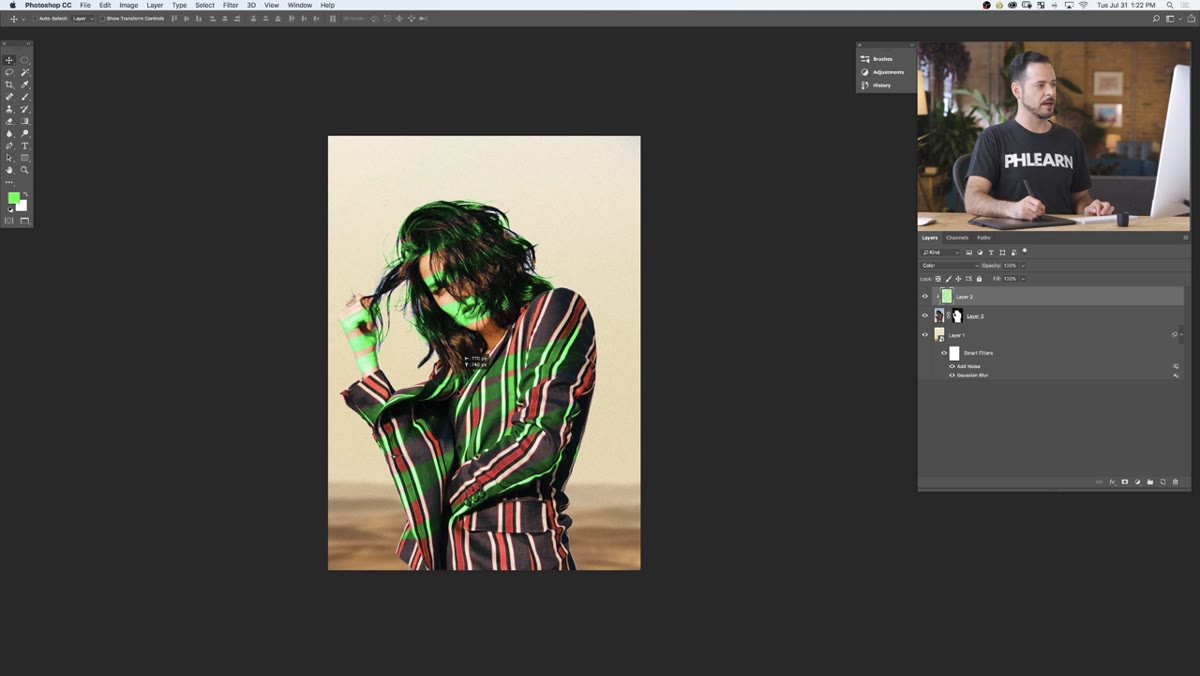Reset default foreground and background colors
This screenshot has width=1200, height=676.
click(10, 210)
